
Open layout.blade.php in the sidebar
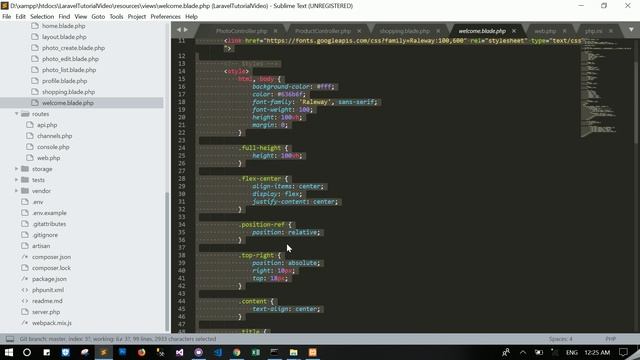point(64,37)
